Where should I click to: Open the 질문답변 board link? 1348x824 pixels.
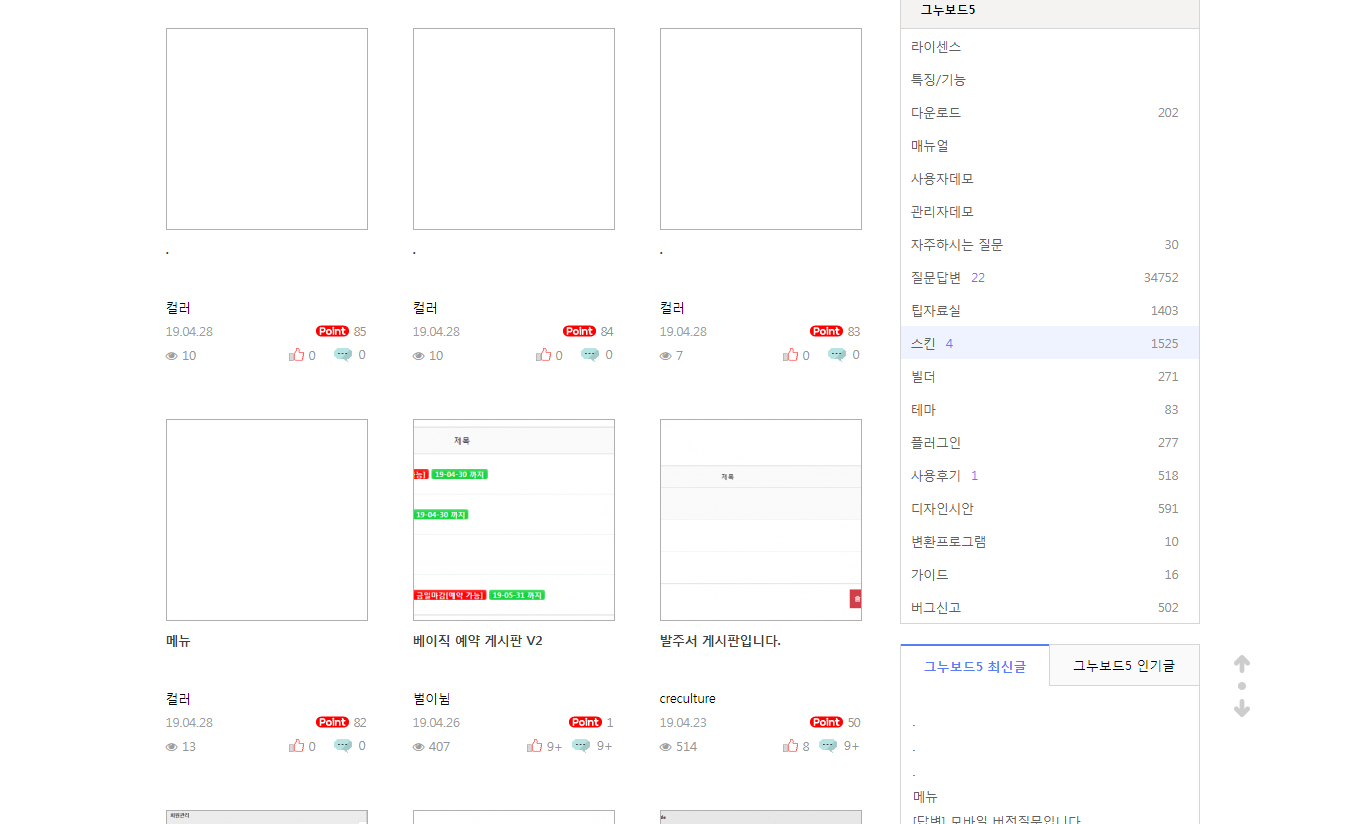pos(936,278)
